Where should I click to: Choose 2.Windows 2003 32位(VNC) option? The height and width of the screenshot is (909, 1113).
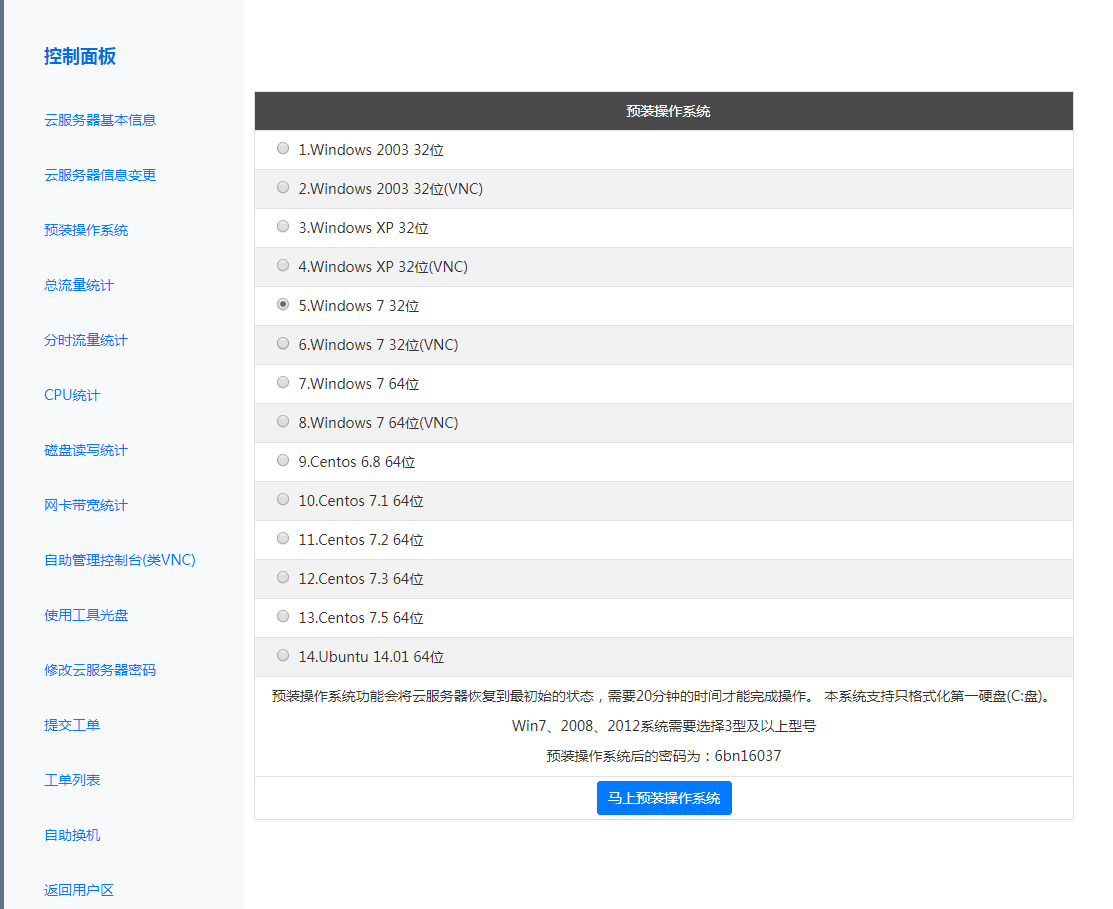pos(283,188)
